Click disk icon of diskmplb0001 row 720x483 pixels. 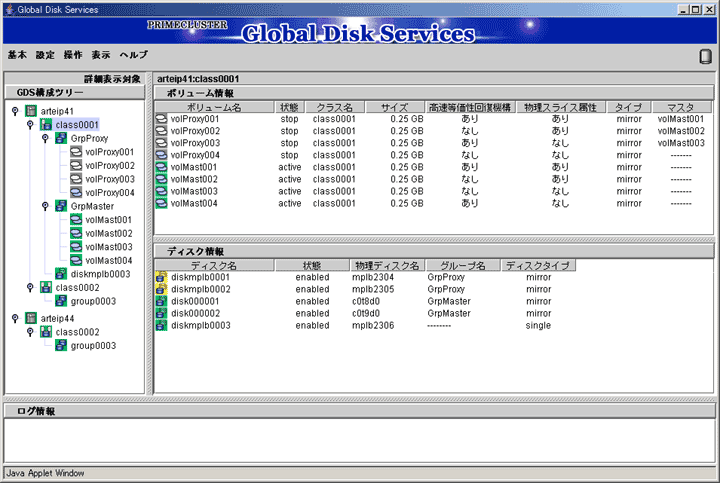coord(161,277)
